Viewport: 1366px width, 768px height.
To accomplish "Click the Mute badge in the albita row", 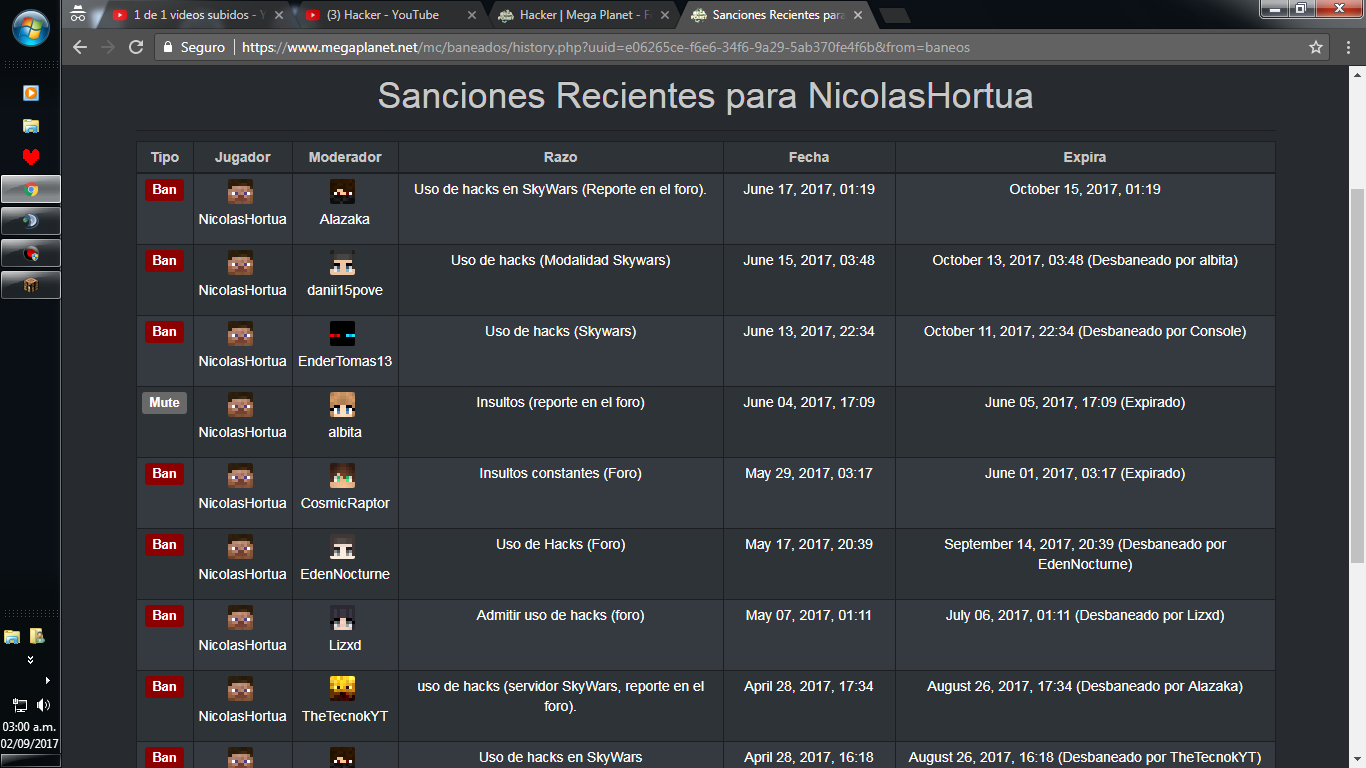I will tap(165, 403).
